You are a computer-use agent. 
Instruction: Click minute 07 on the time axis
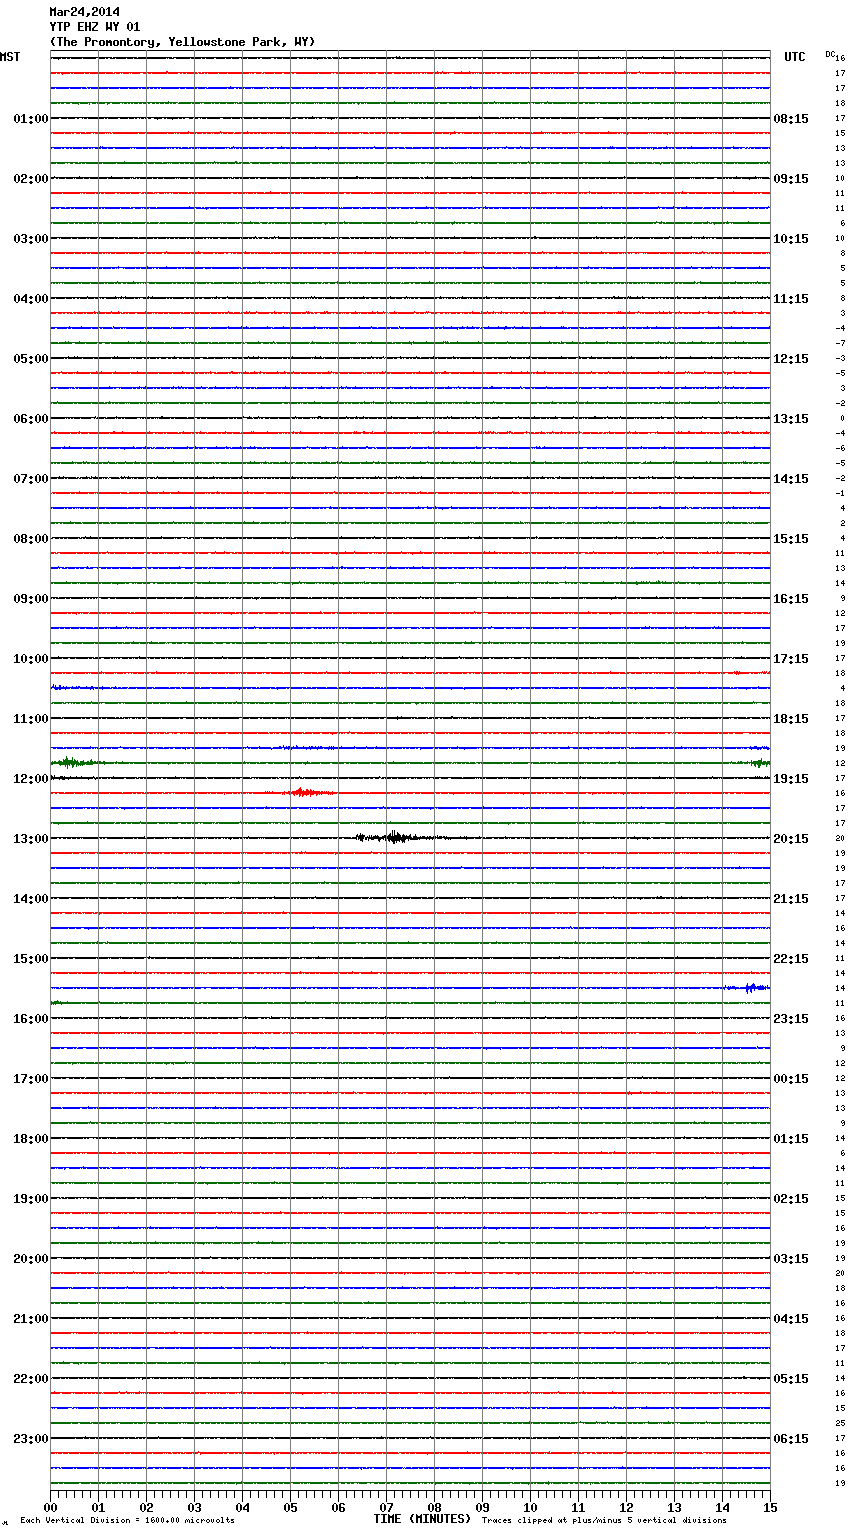tap(386, 1507)
